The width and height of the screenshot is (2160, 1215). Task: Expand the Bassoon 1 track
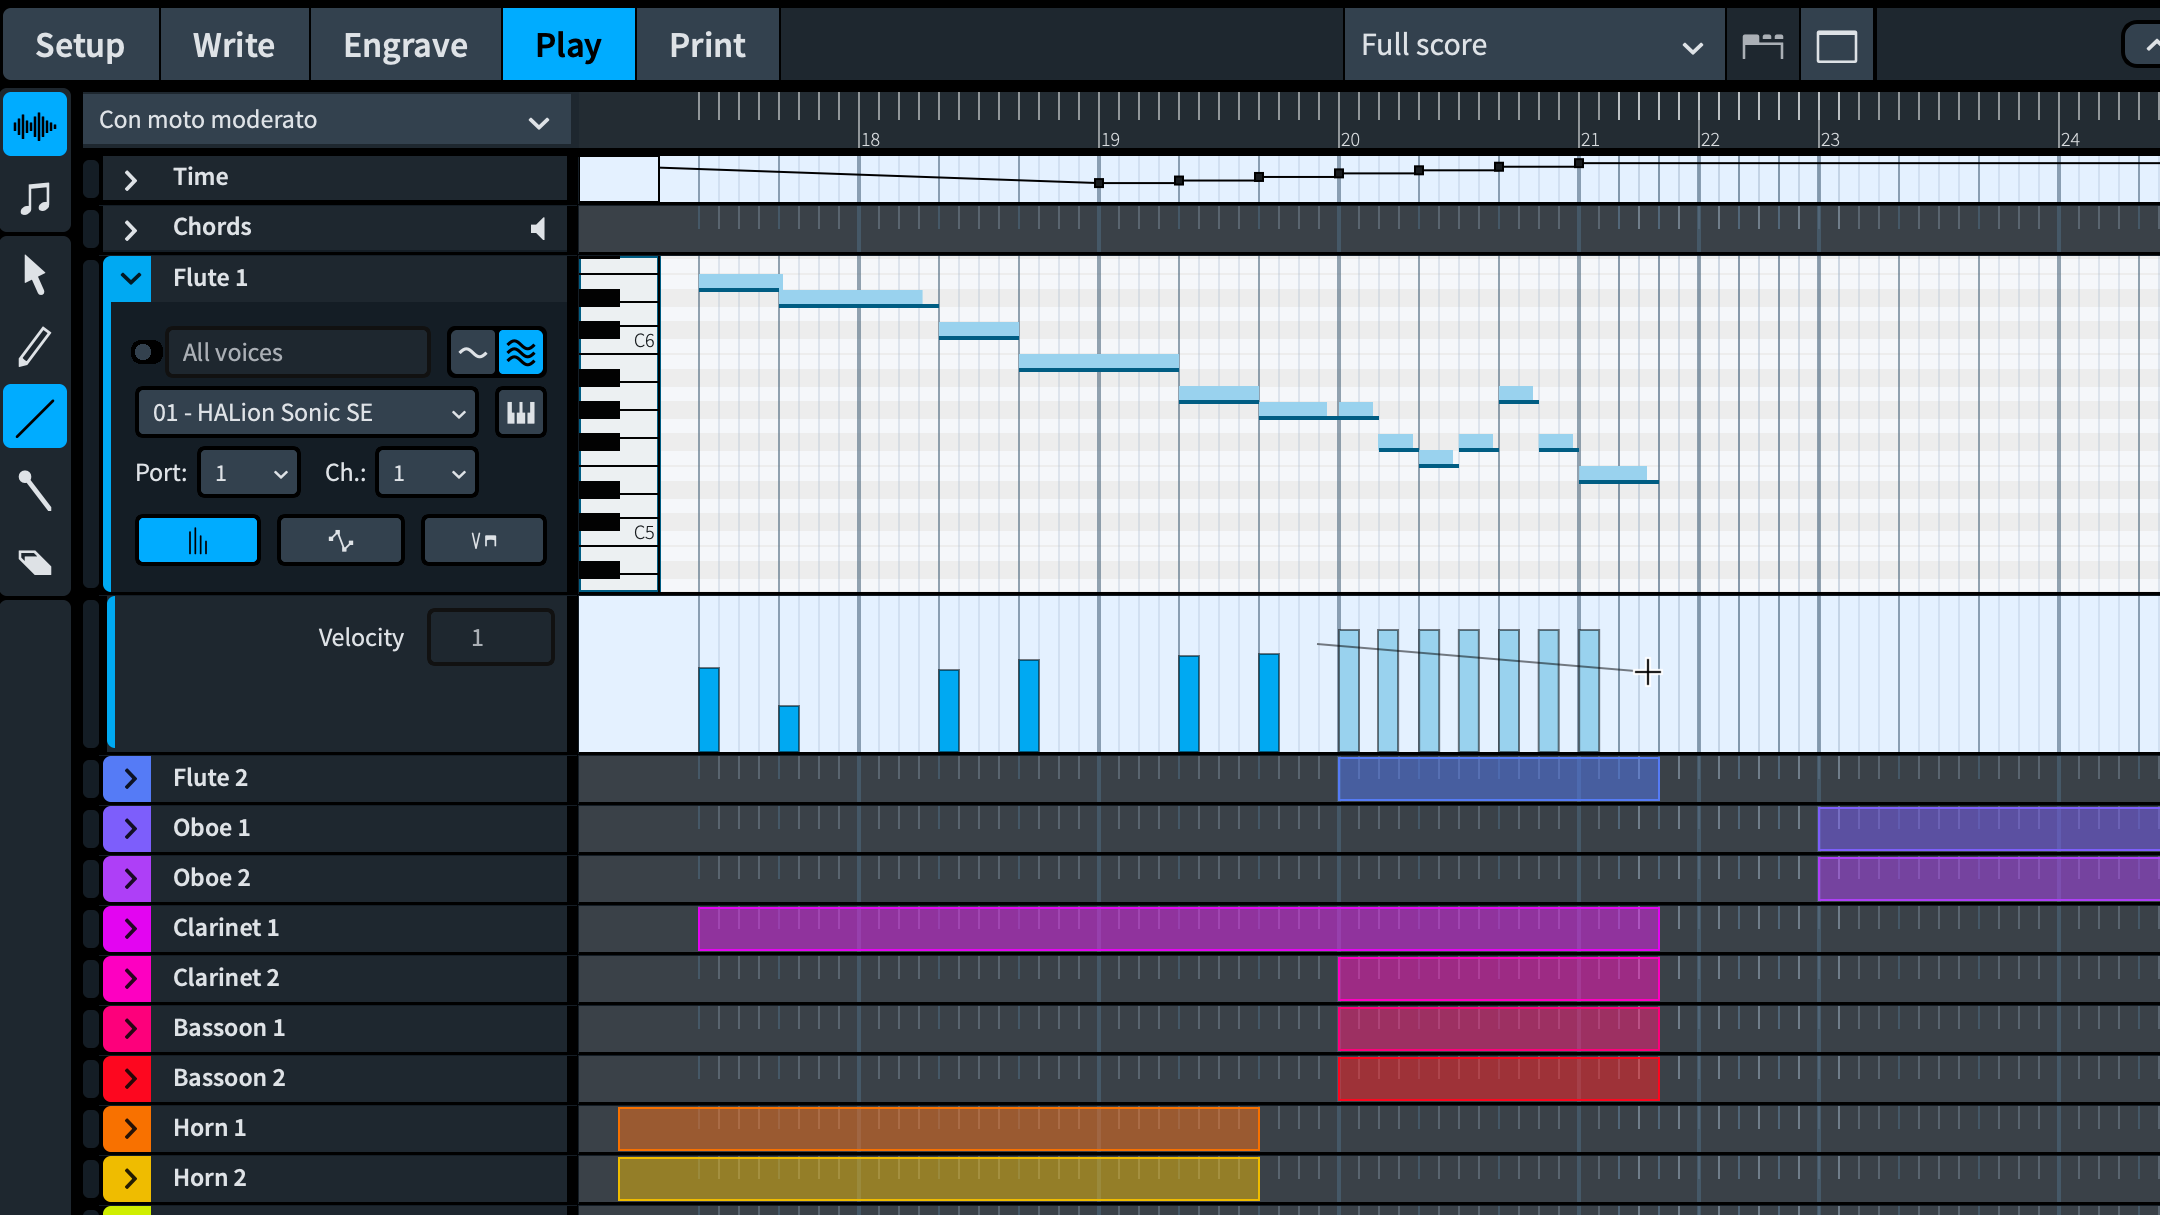pos(129,1028)
